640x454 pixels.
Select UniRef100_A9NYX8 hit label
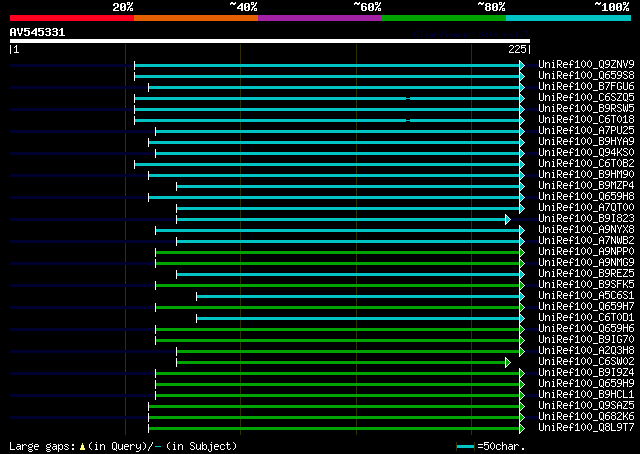click(586, 230)
